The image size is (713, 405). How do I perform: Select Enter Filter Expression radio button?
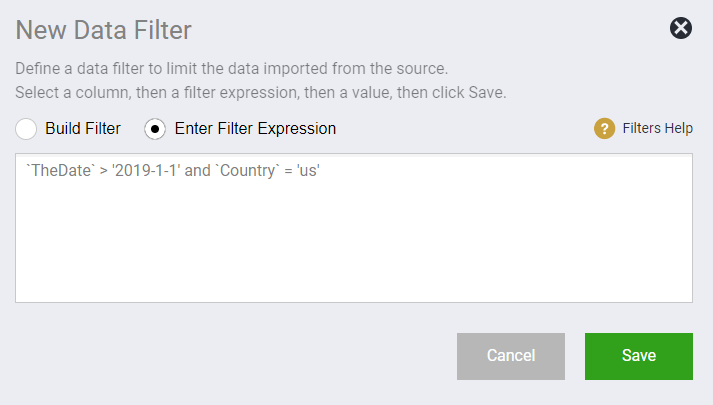155,129
